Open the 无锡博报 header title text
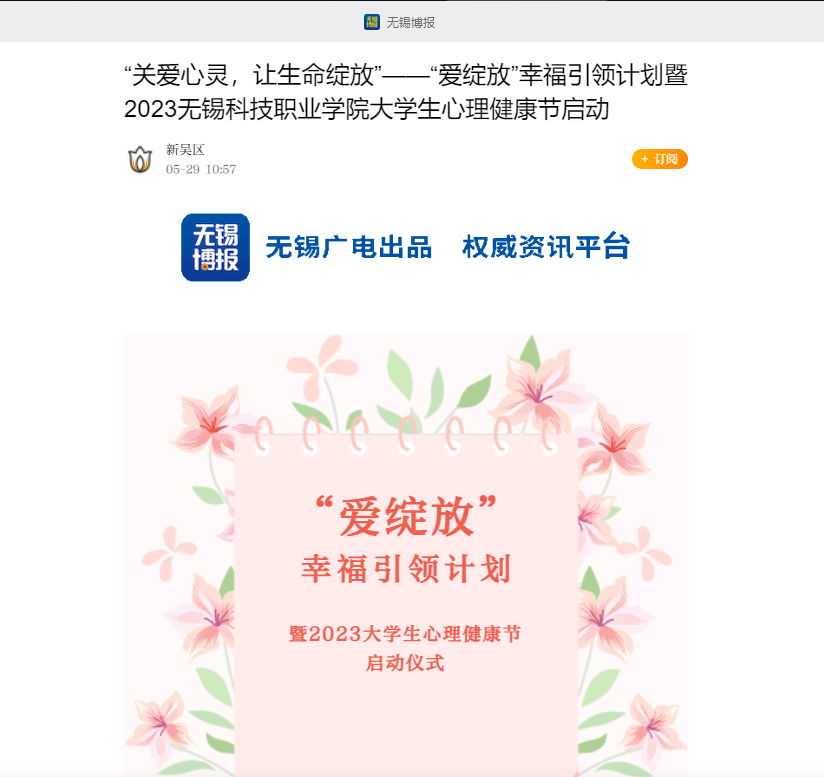Viewport: 824px width, 777px height. pos(410,23)
